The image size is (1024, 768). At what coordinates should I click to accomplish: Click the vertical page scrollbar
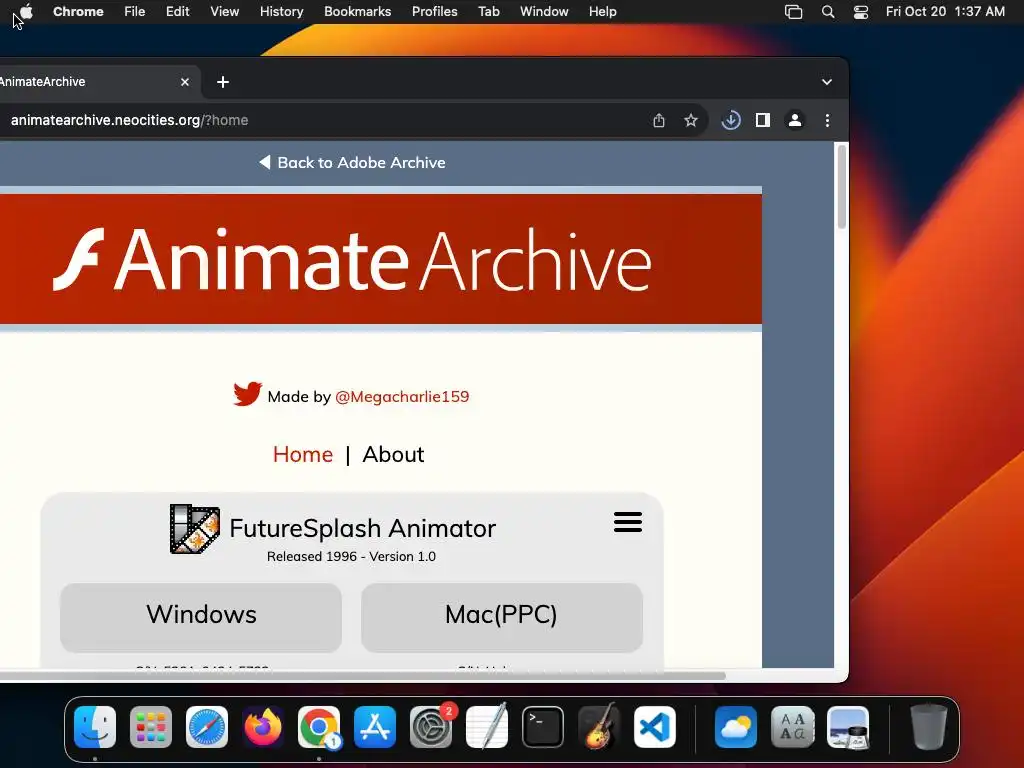pos(841,187)
